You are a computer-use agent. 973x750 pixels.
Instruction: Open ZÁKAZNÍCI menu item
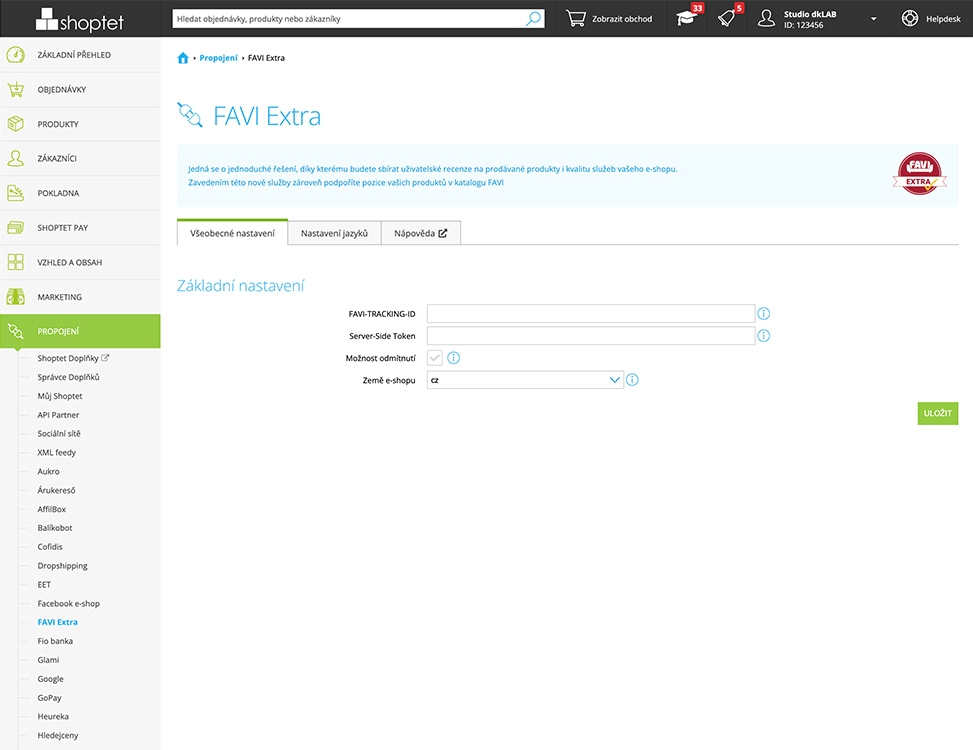click(80, 158)
